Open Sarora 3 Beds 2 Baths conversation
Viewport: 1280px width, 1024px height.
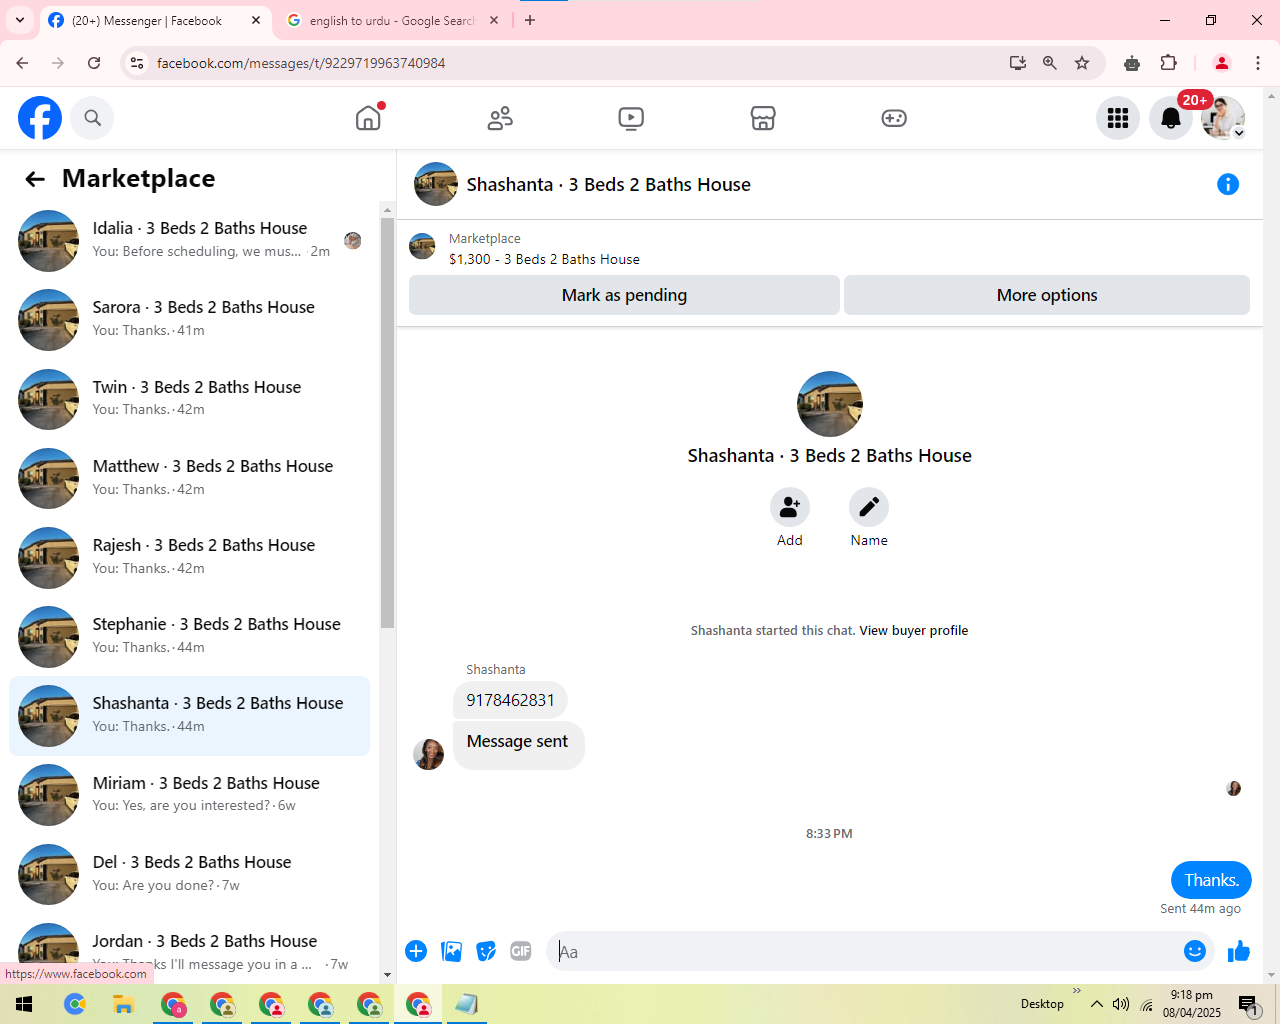(190, 320)
